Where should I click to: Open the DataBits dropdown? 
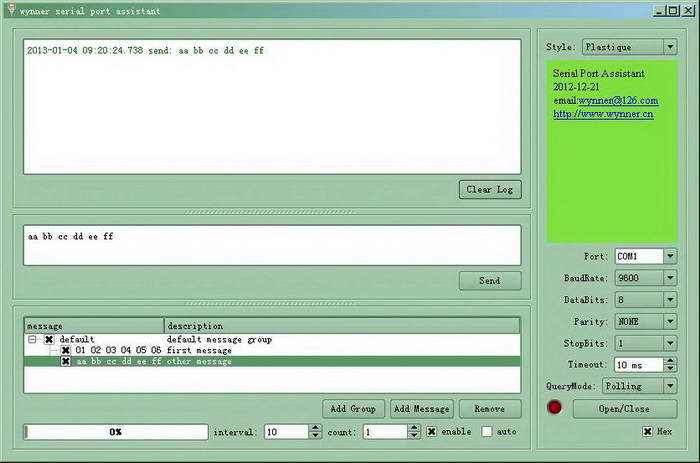646,300
